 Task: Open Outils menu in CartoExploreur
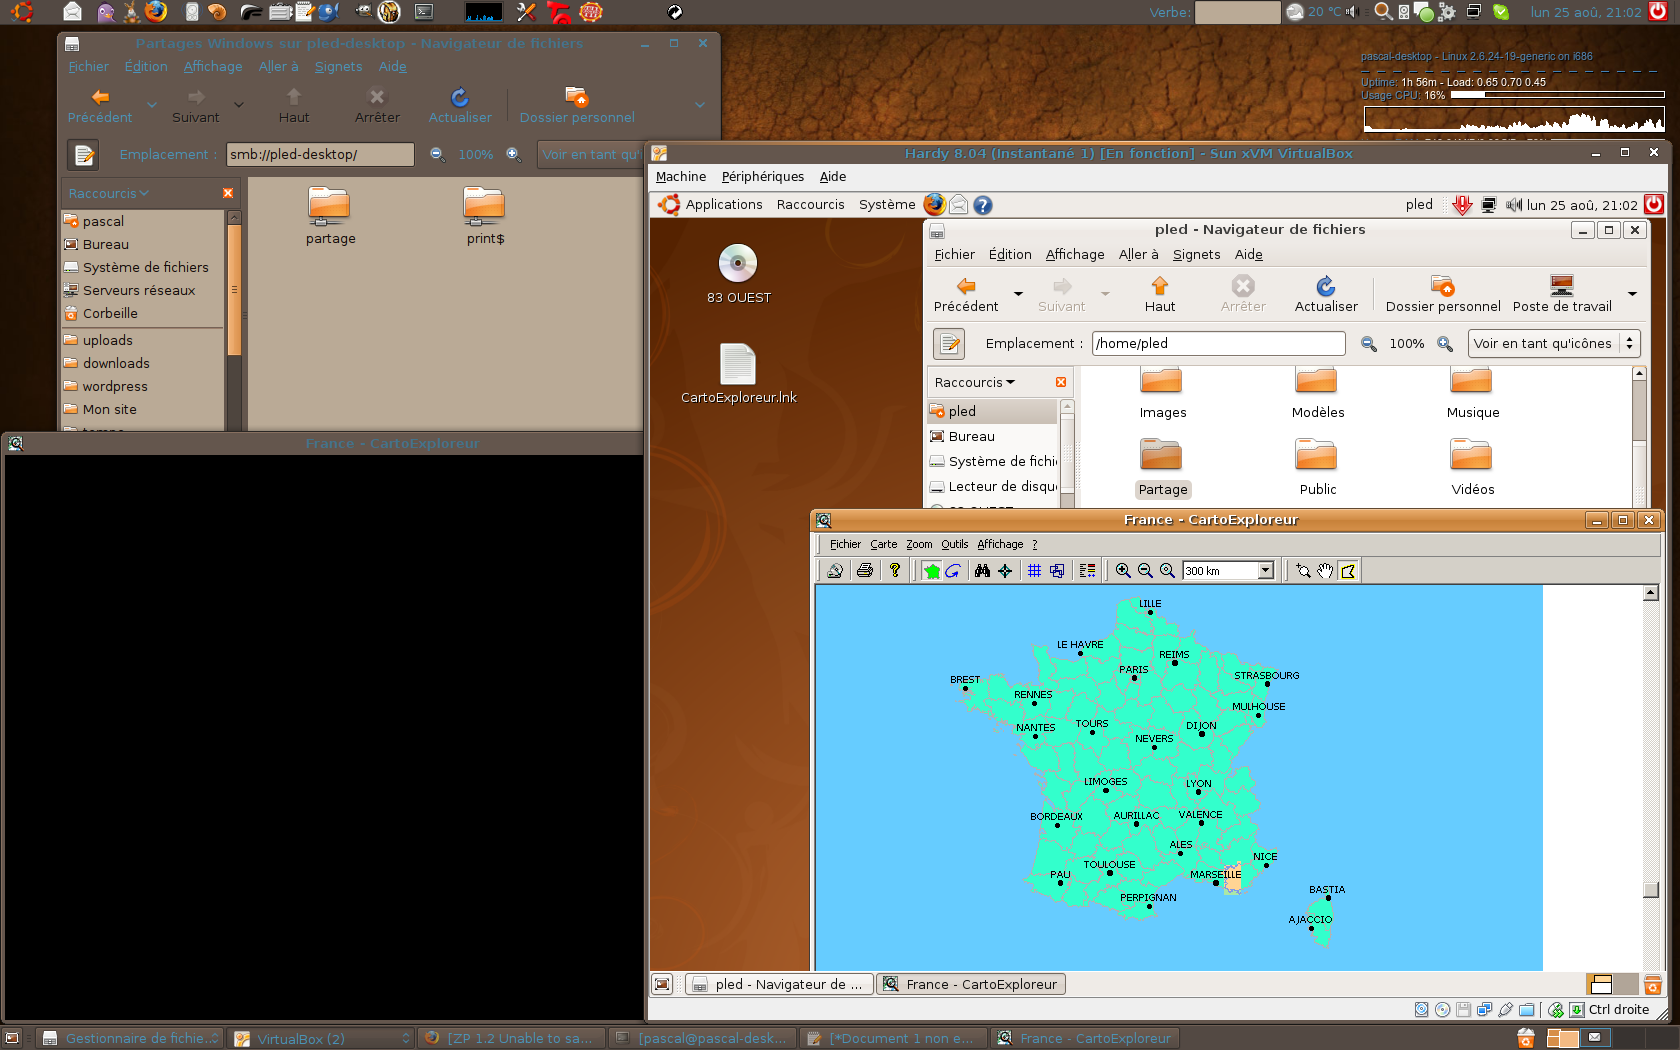[x=955, y=544]
